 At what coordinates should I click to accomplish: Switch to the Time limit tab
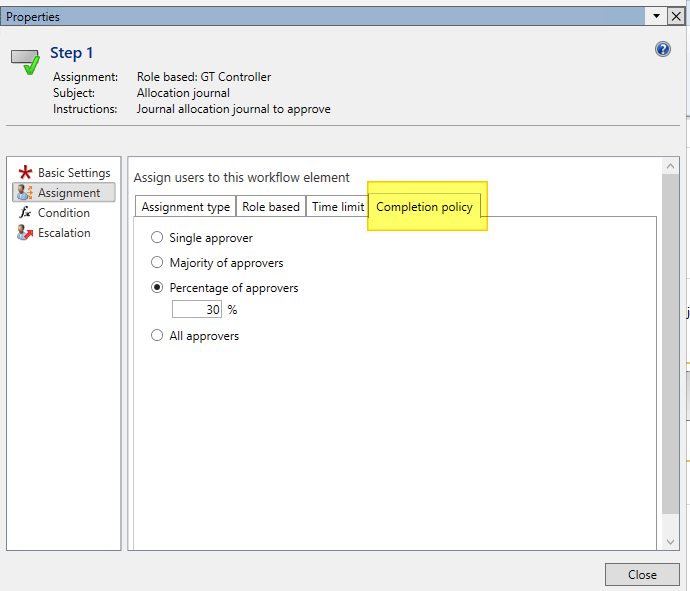pyautogui.click(x=337, y=207)
